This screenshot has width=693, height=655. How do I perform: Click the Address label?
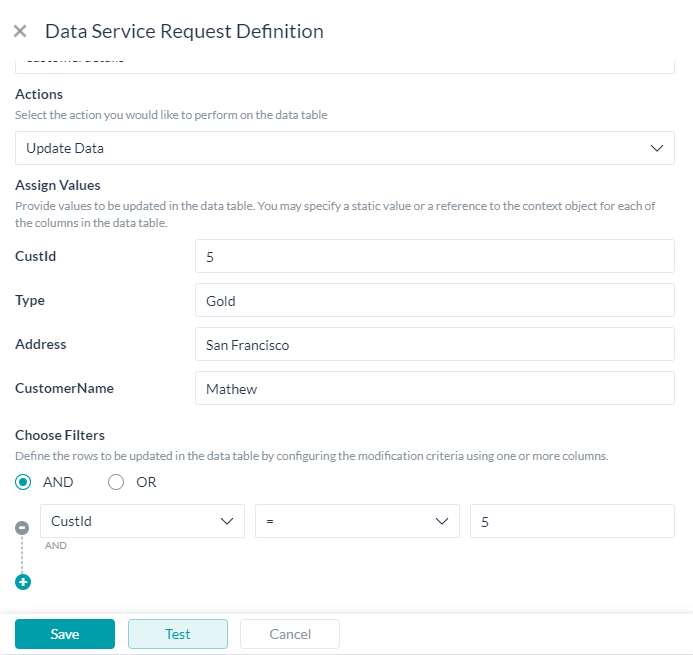[41, 344]
